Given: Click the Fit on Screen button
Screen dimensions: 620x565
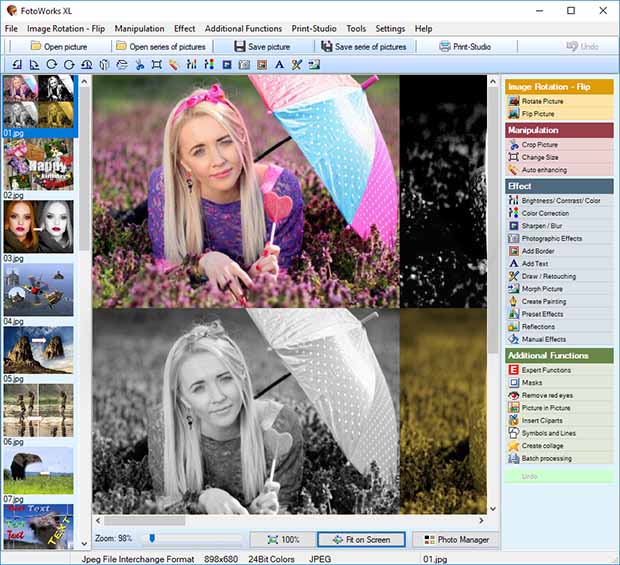Looking at the screenshot, I should [361, 540].
